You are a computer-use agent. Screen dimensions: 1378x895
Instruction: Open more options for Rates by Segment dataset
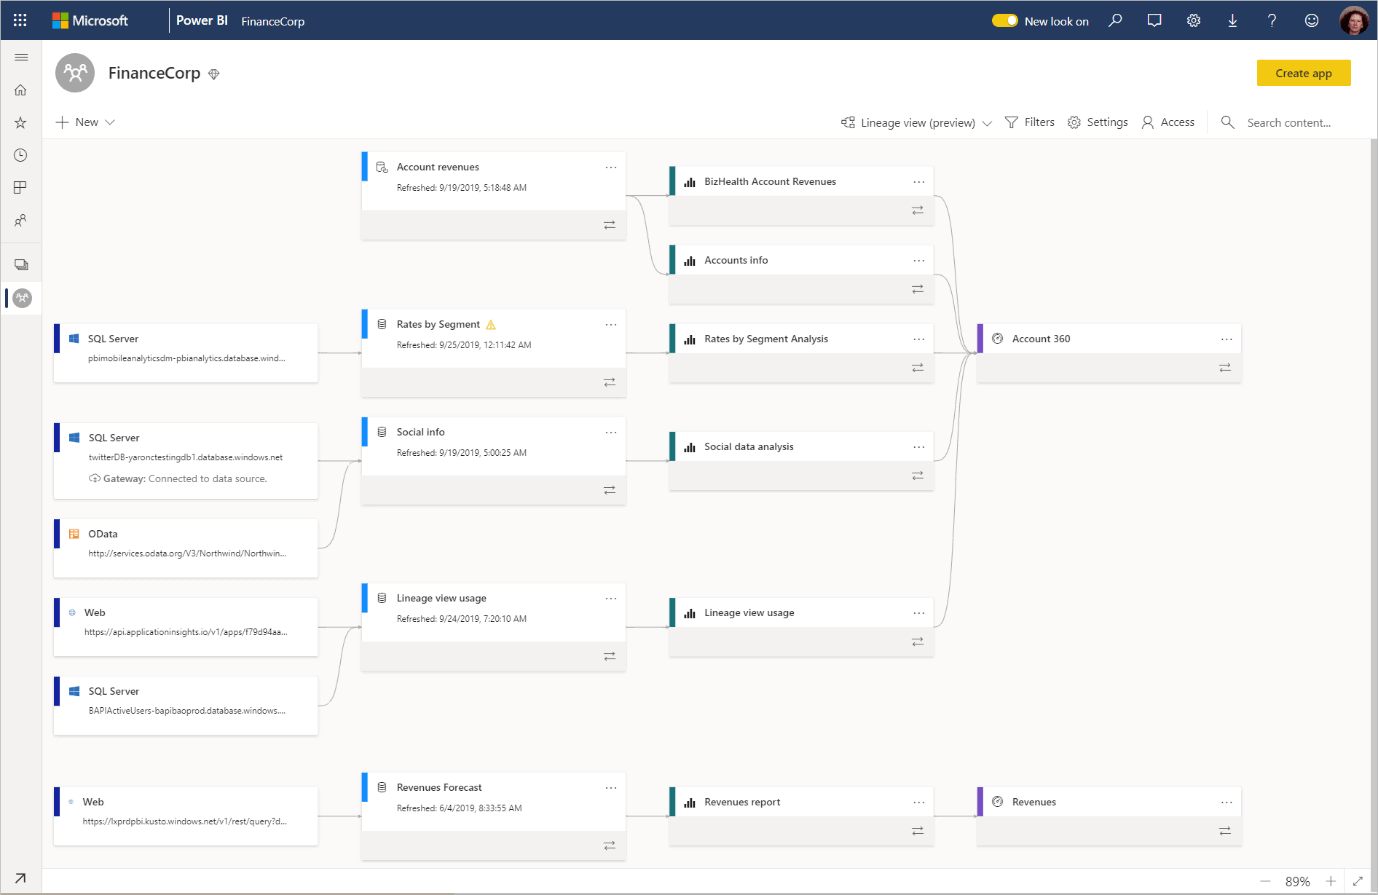click(x=611, y=325)
